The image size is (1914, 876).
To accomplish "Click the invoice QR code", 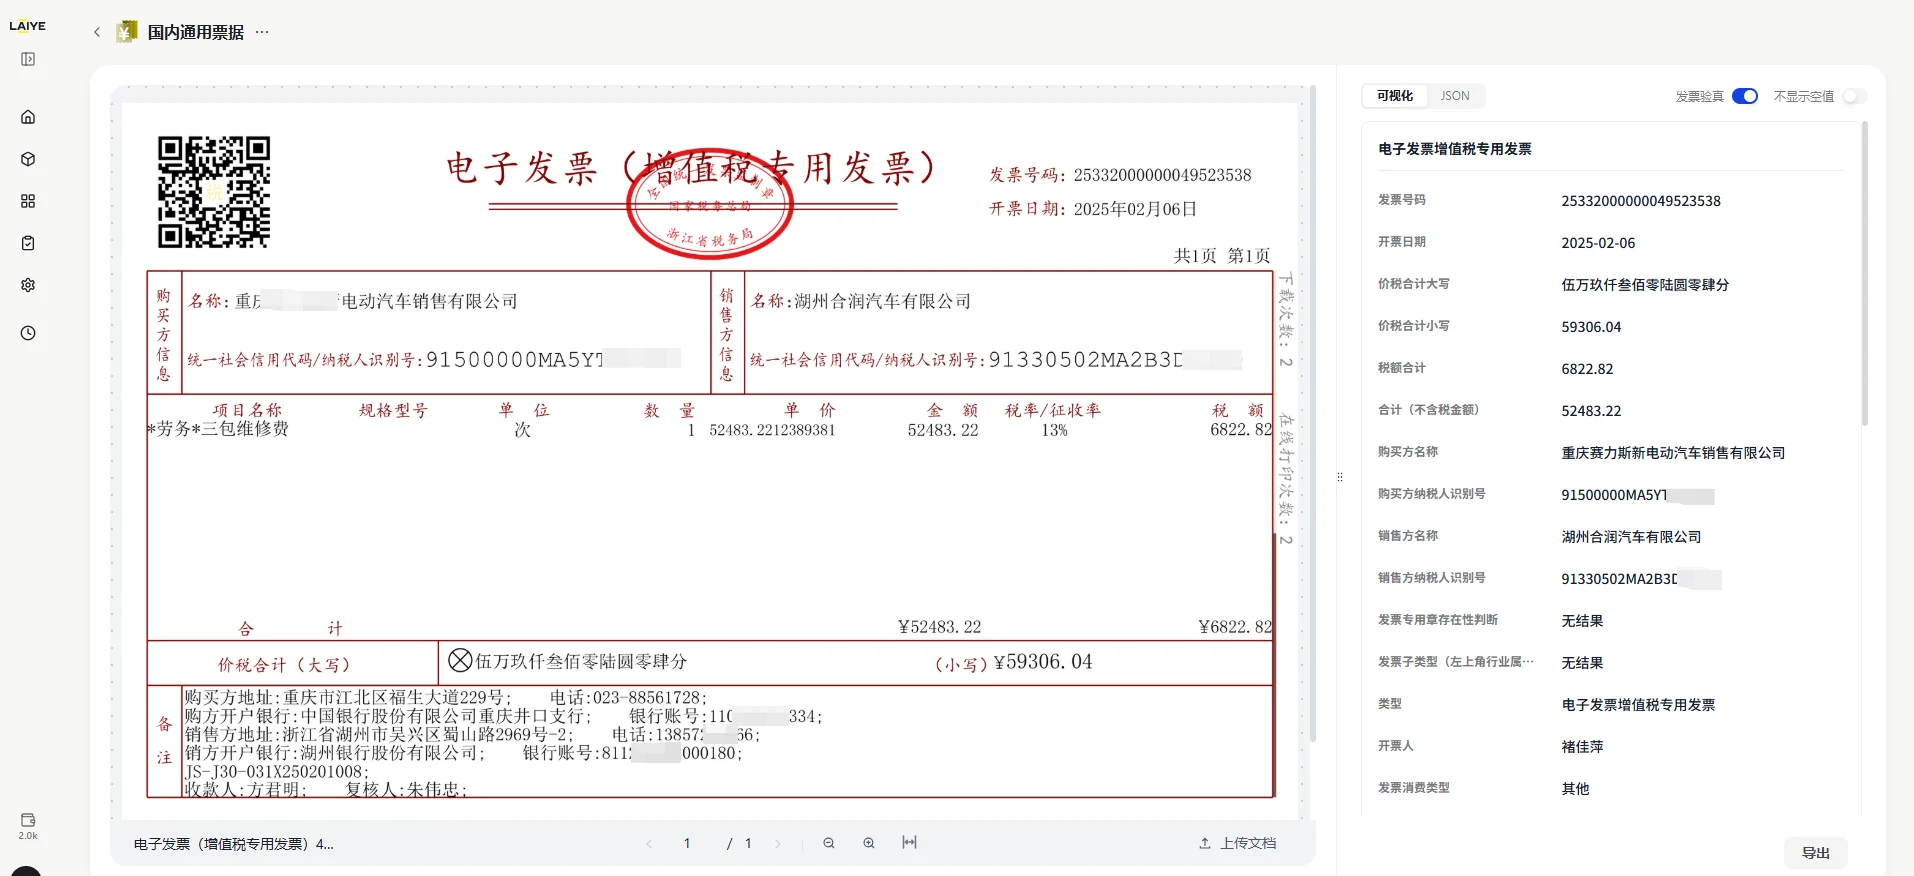I will (x=214, y=192).
